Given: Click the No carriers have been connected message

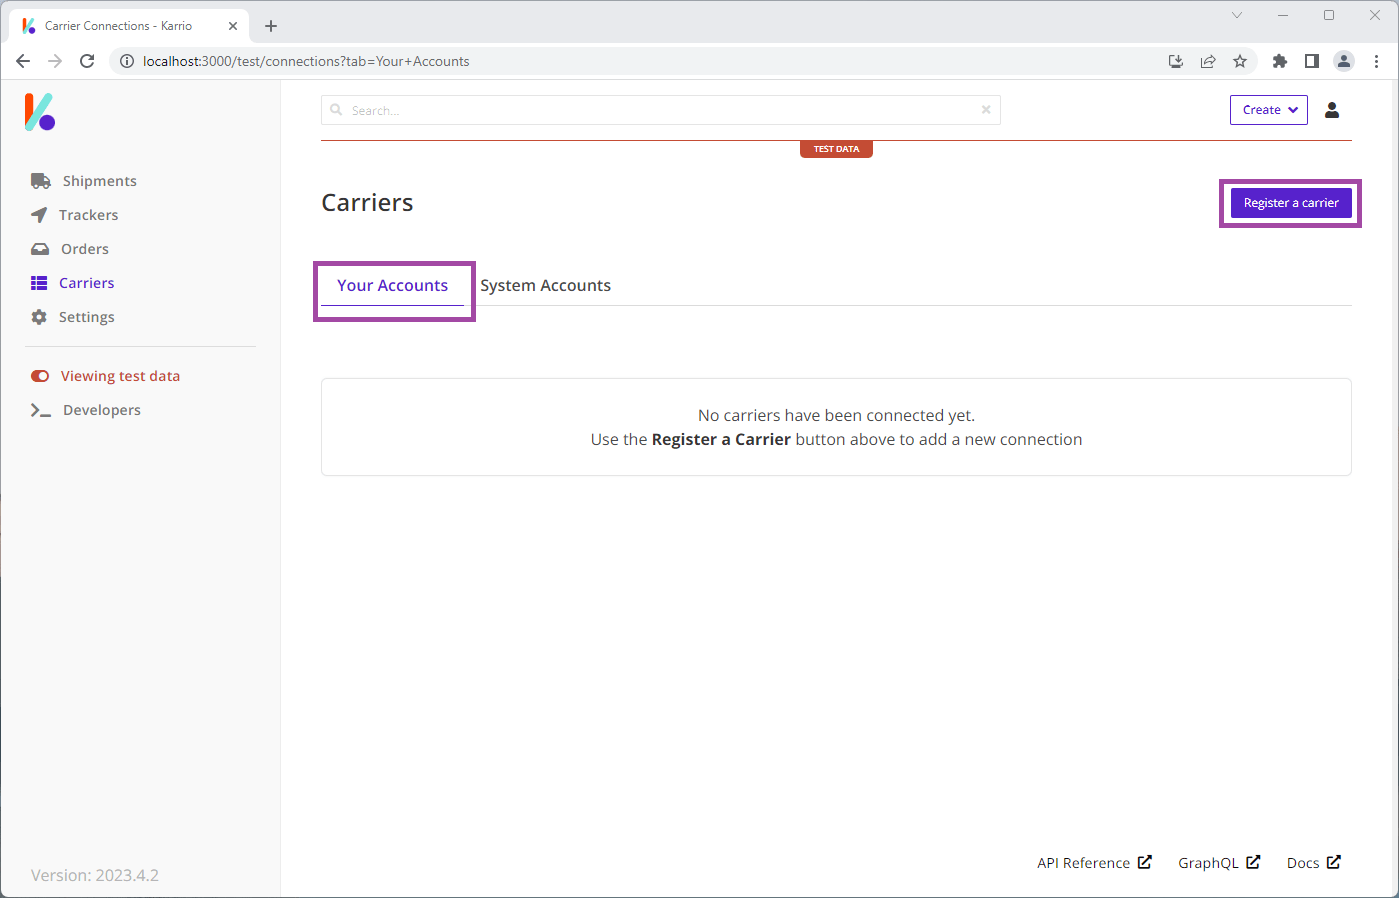Looking at the screenshot, I should click(x=836, y=415).
